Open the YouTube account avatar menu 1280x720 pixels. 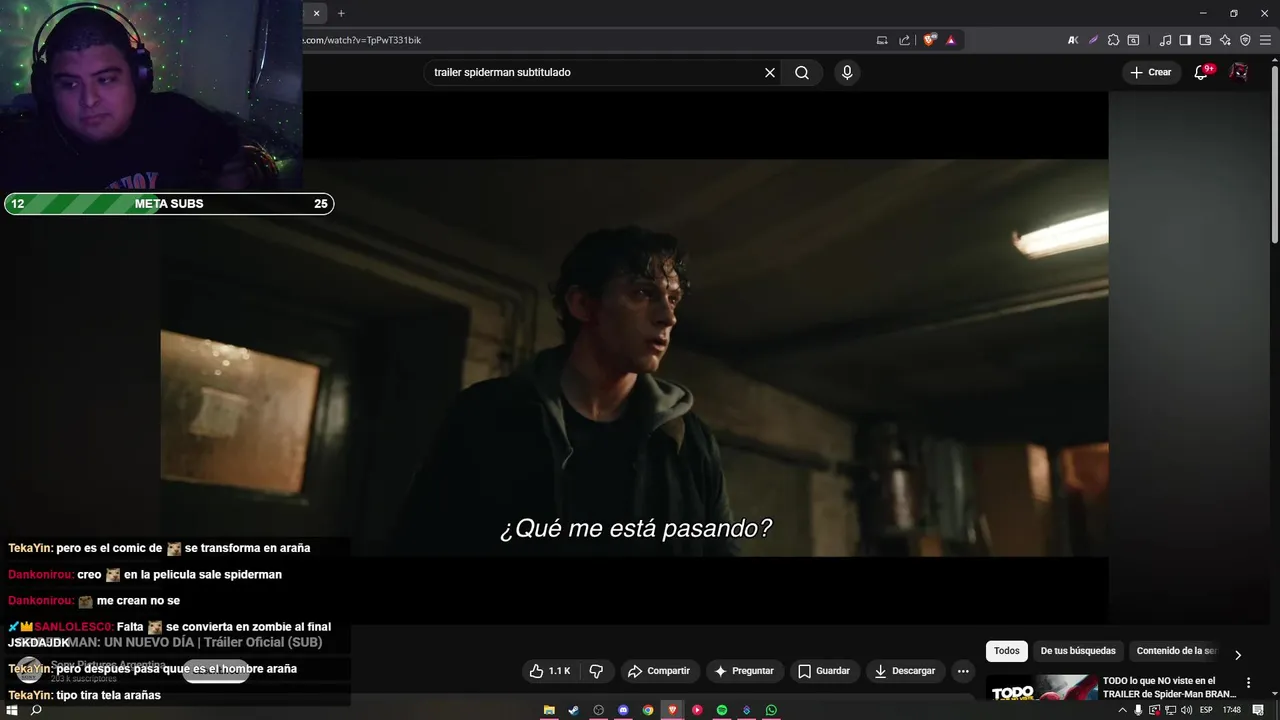point(1239,72)
